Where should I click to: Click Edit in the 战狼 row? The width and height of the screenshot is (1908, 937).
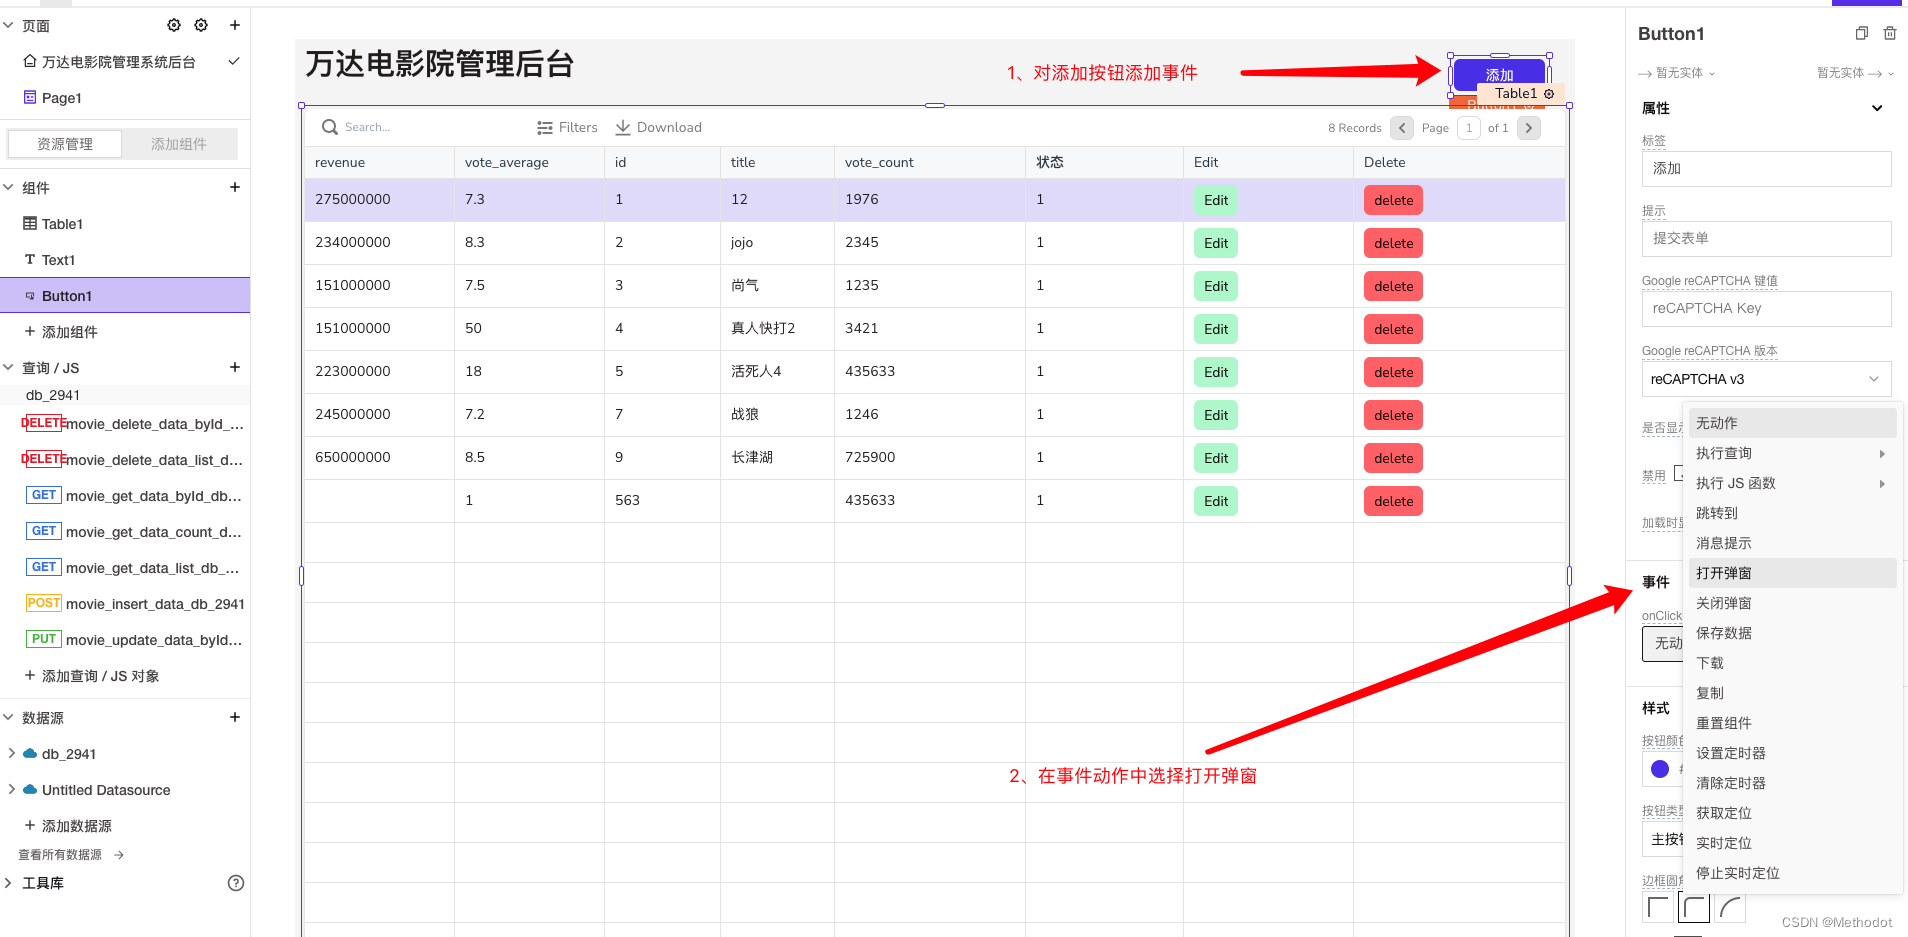pos(1216,415)
